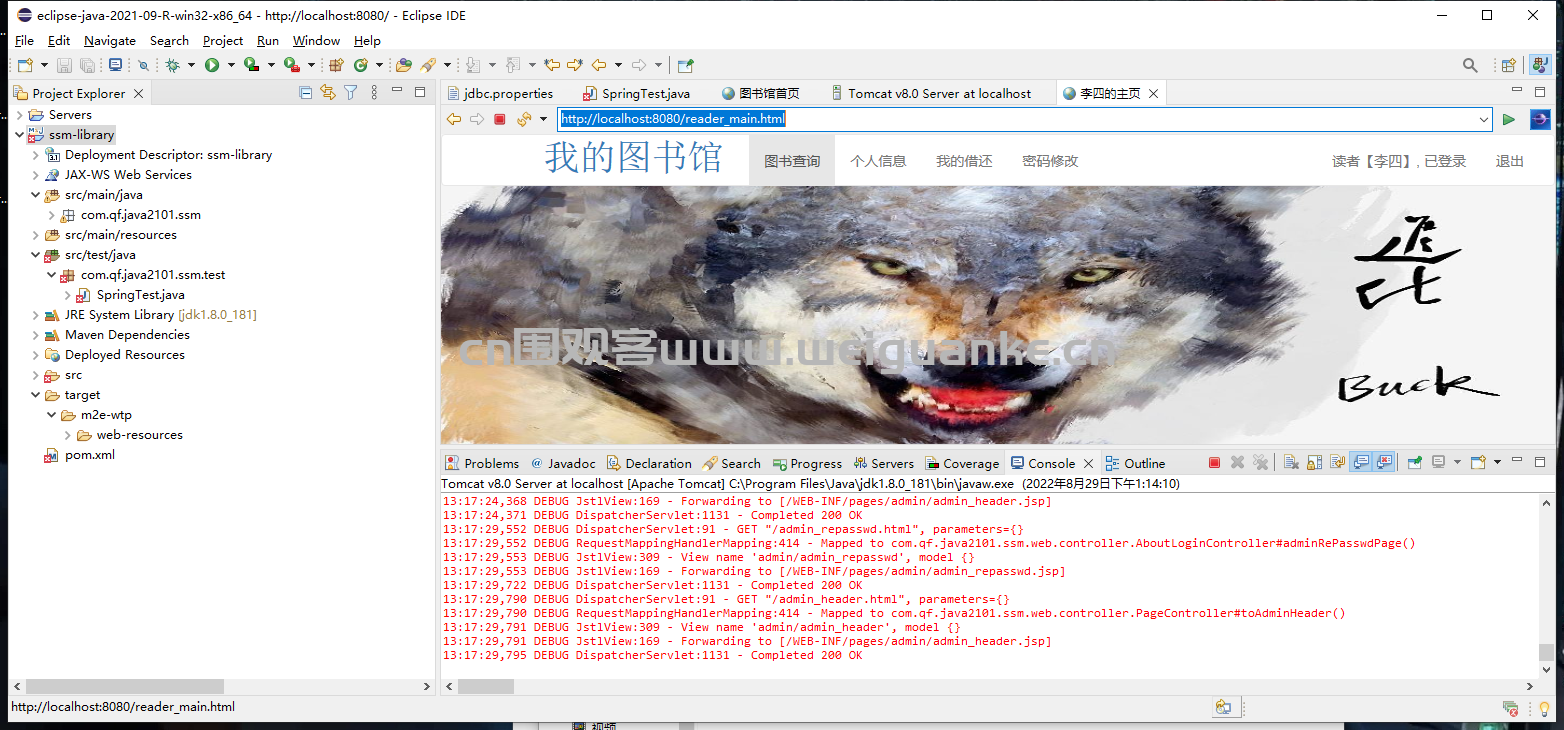Click the red Terminate icon in Console

(x=1214, y=463)
